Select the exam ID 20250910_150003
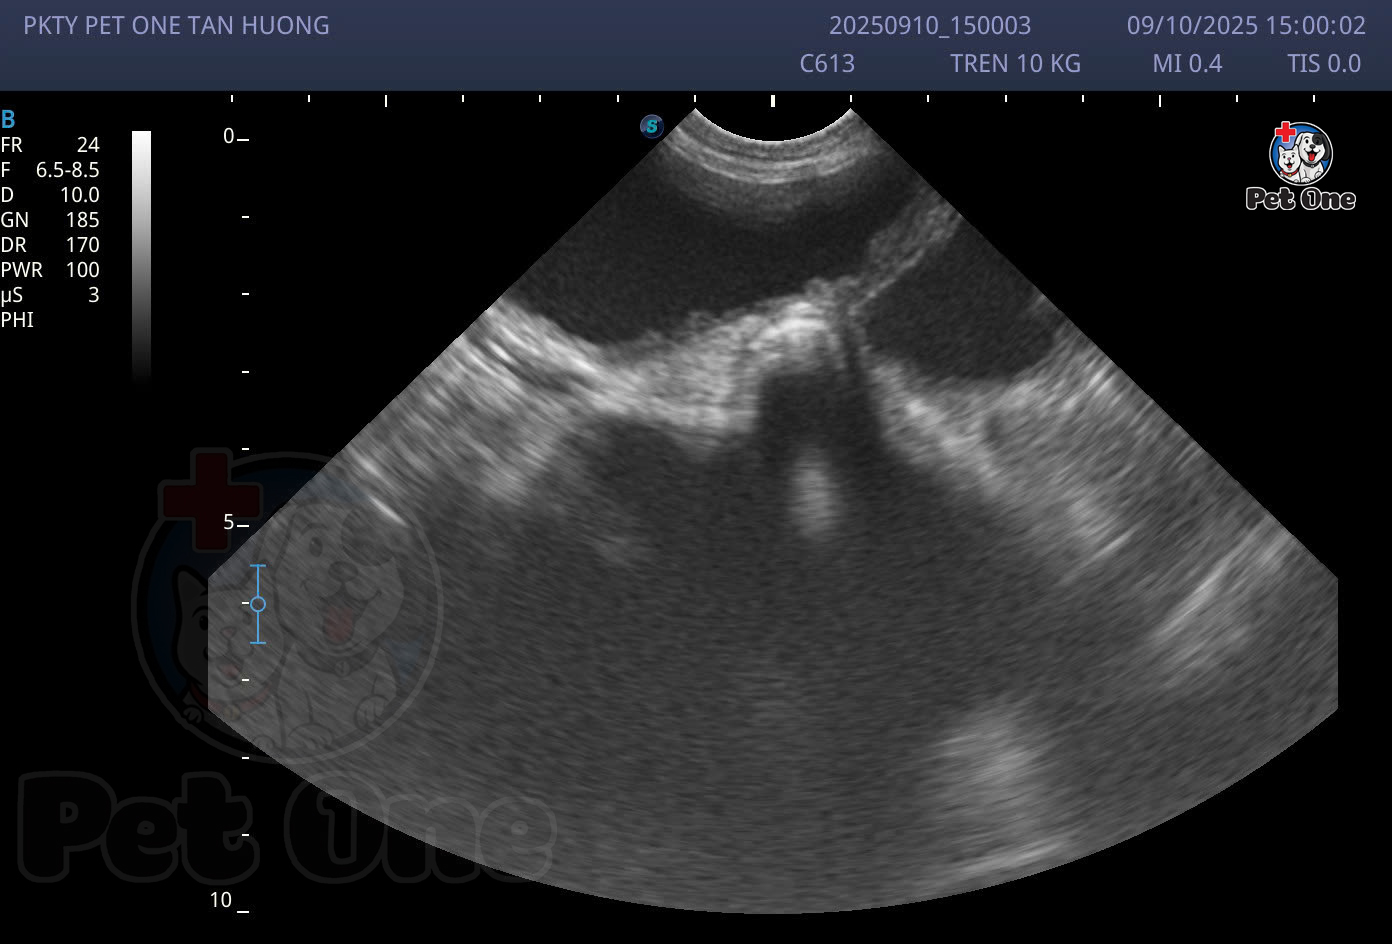 930,26
